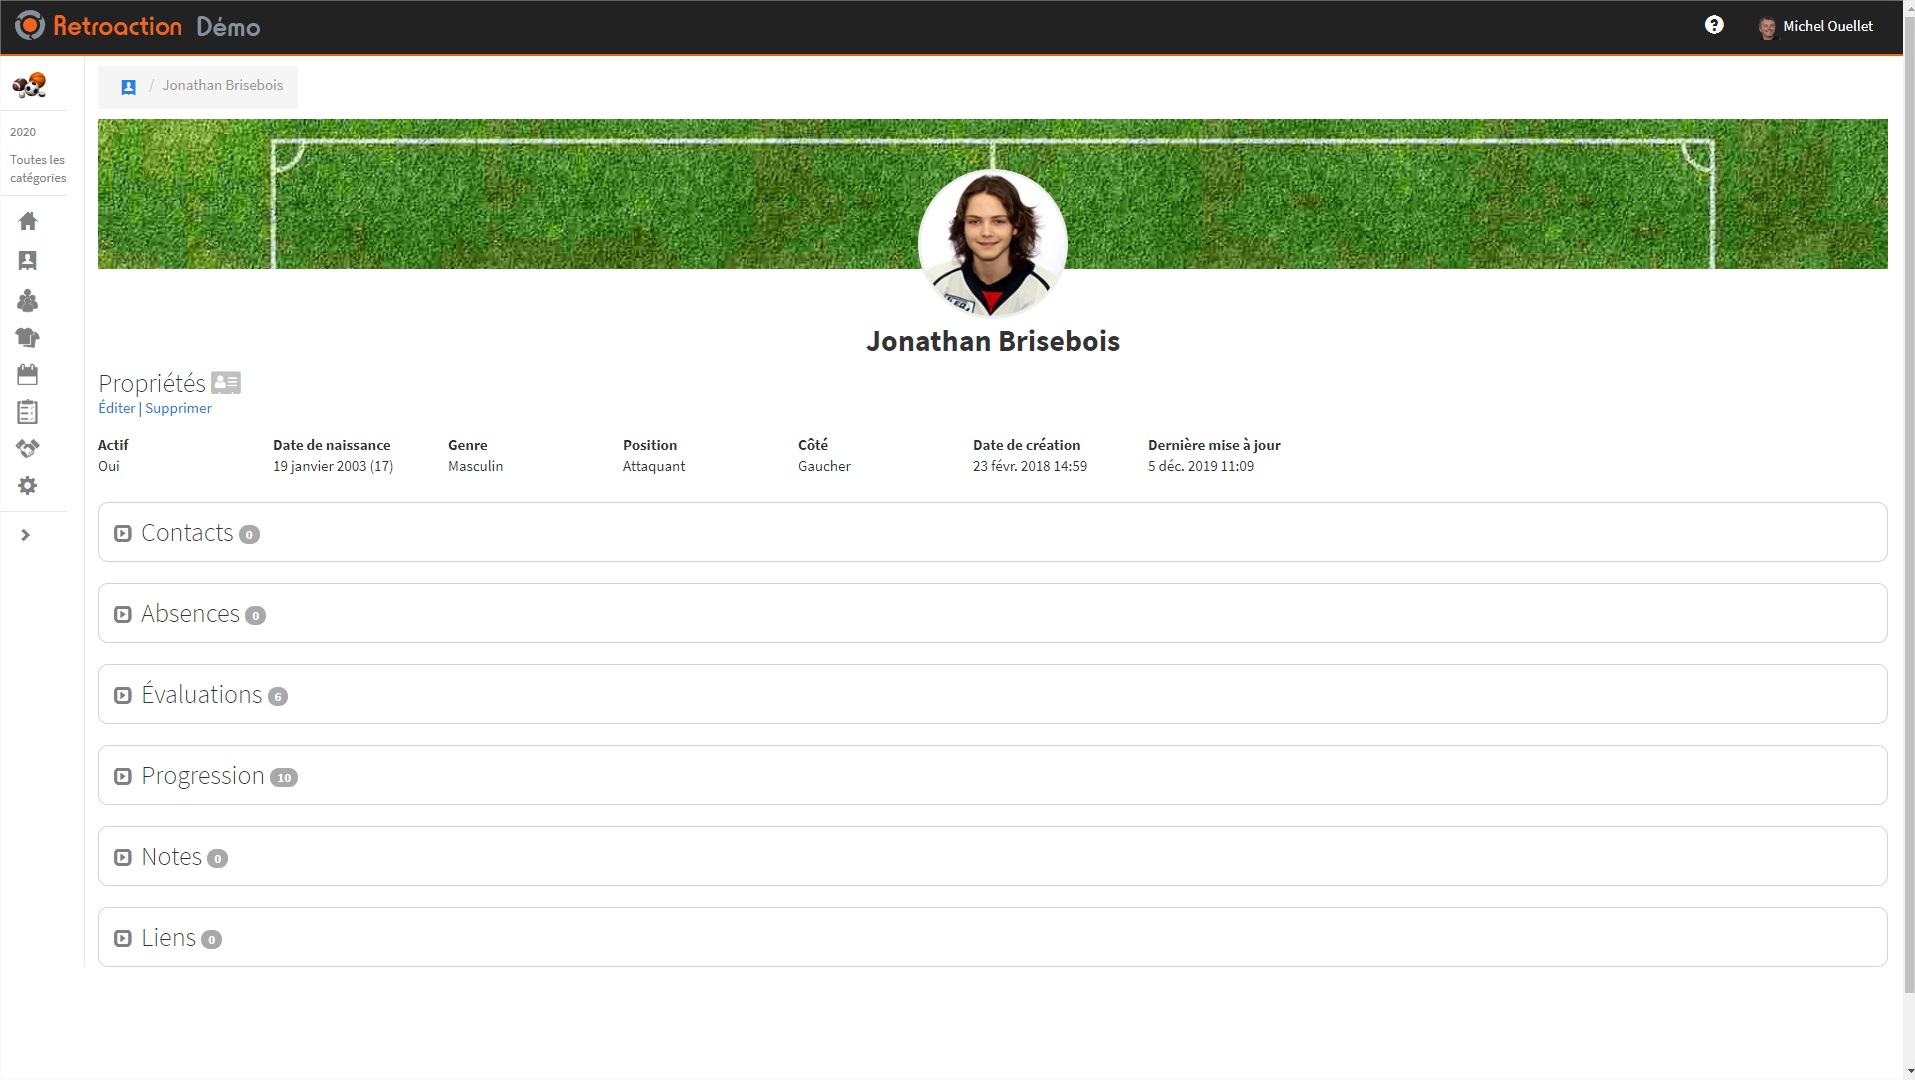Click last update '5 déc. 2019 11:09'
The width and height of the screenshot is (1915, 1080).
(x=1201, y=466)
